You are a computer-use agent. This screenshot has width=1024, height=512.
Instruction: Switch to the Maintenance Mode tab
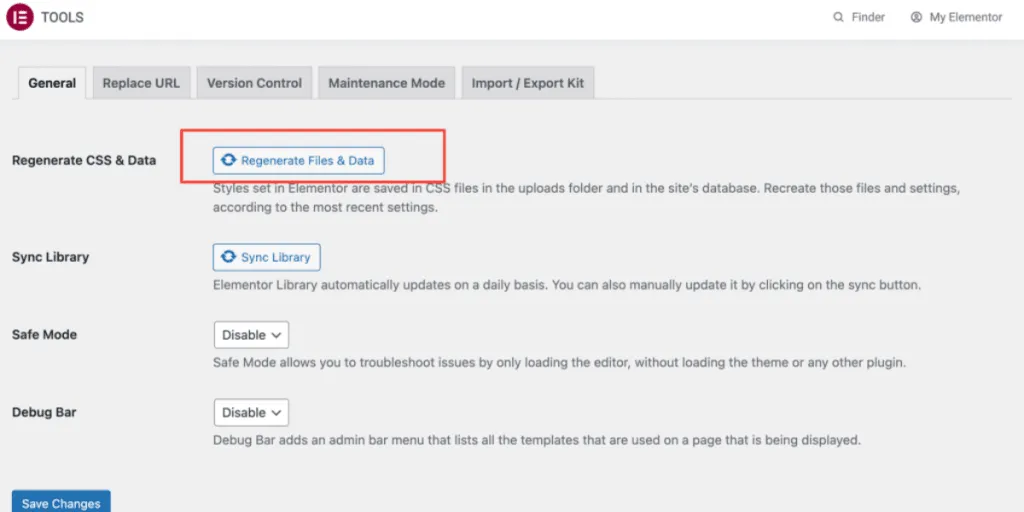tap(386, 83)
